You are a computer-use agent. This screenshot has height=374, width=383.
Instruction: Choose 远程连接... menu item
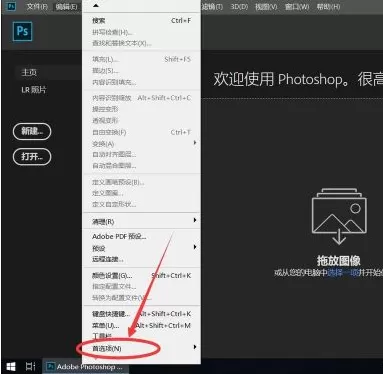point(141,259)
